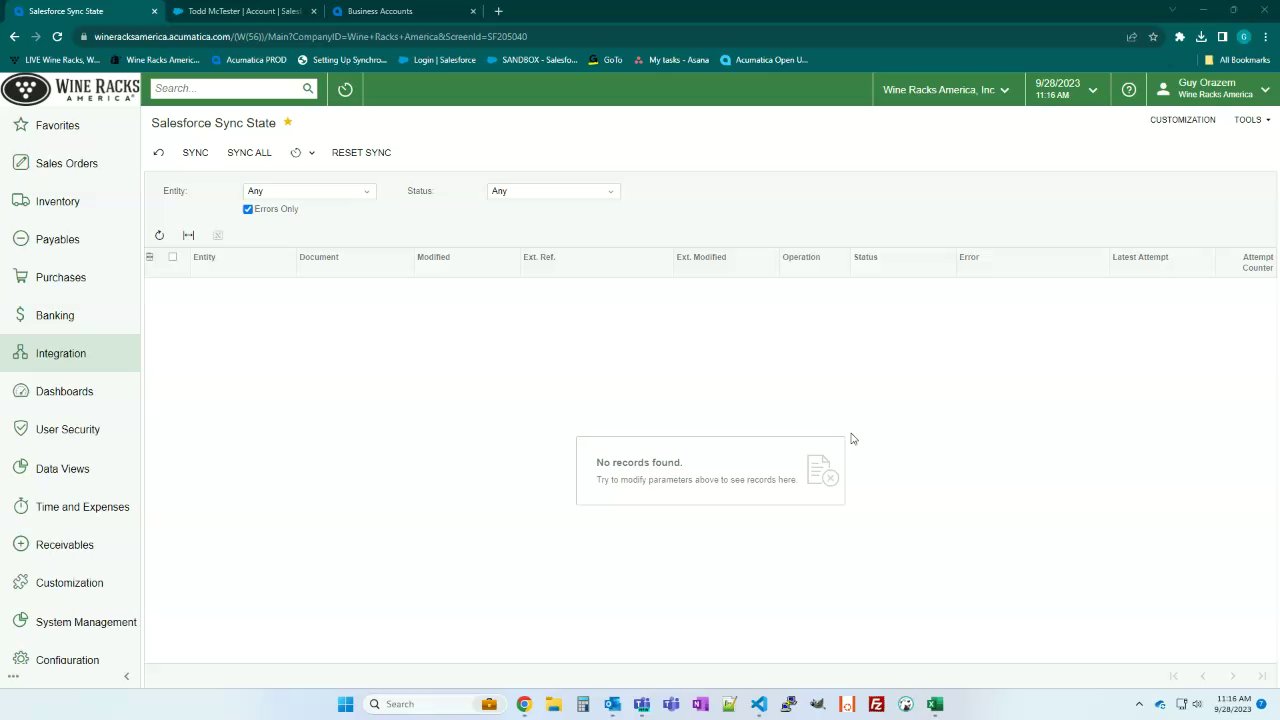Tick the select-all checkbox in grid header

tap(172, 257)
